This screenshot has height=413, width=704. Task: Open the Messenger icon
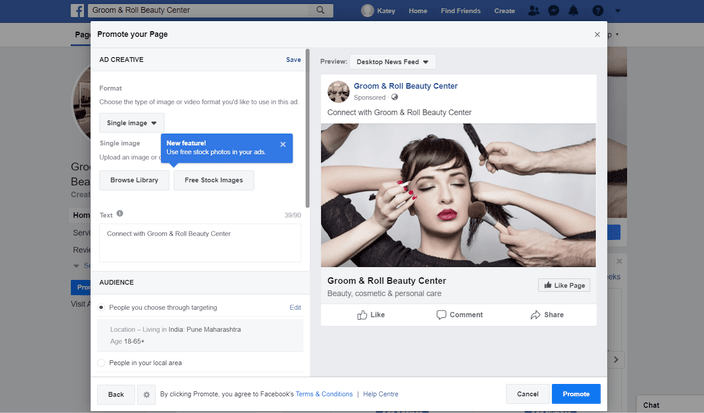tap(554, 10)
